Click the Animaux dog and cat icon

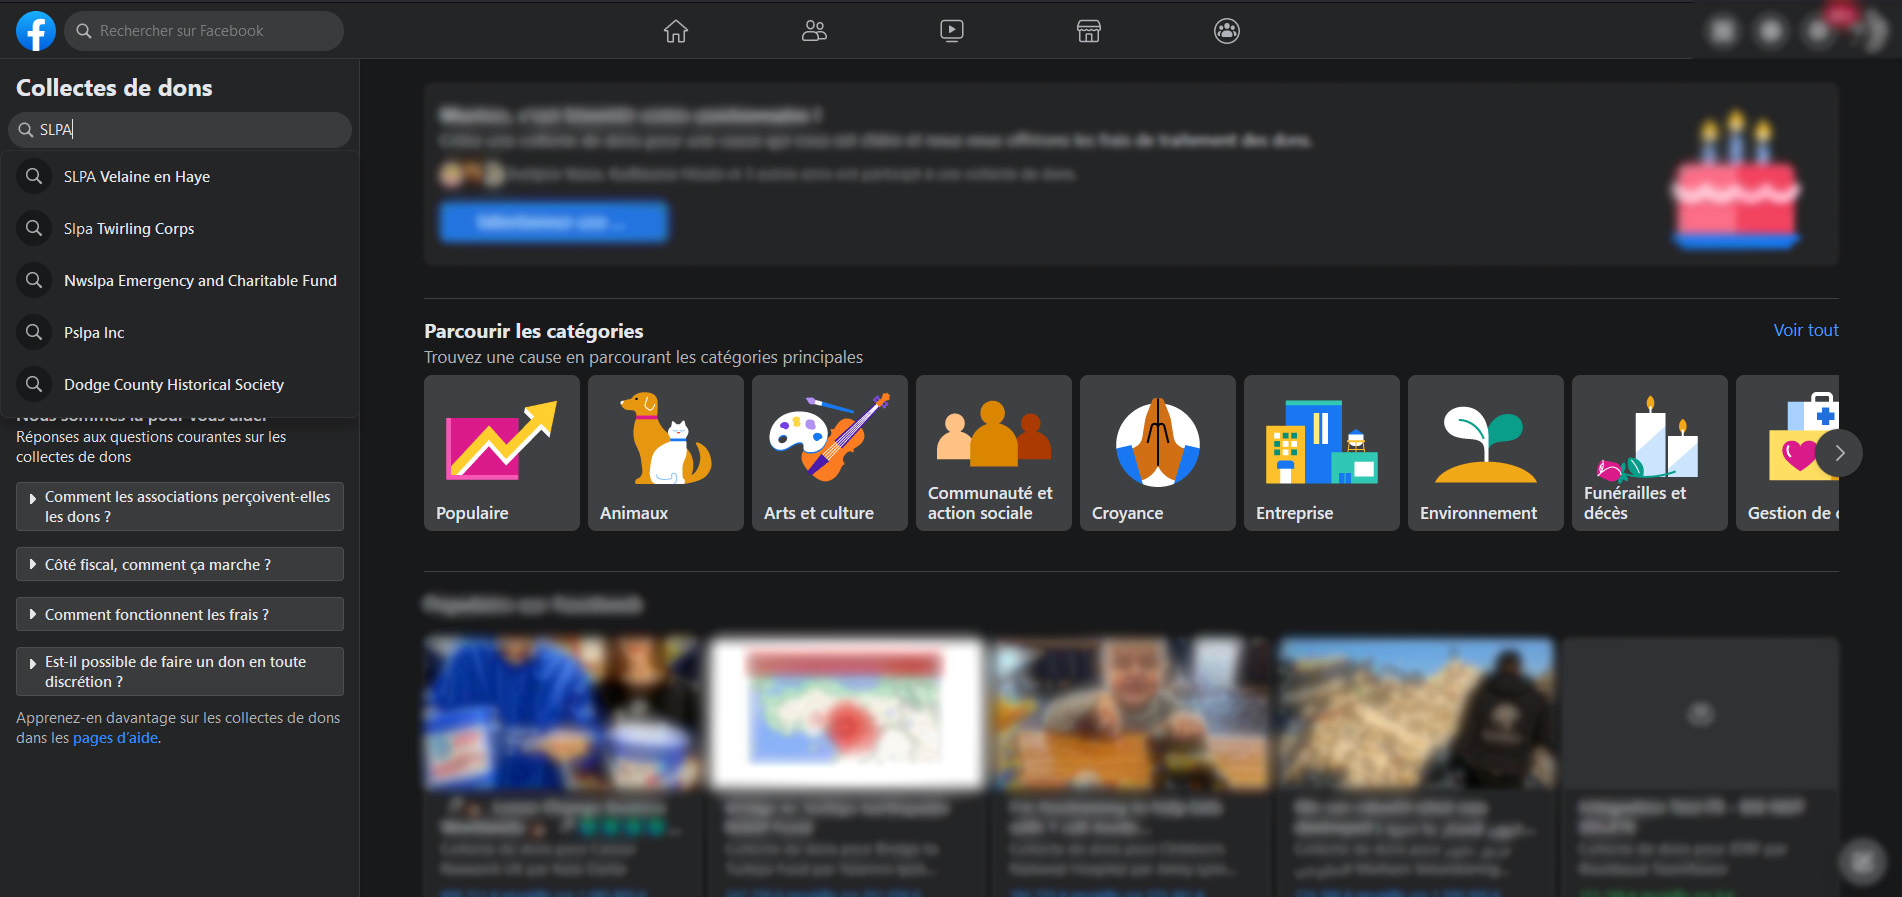tap(666, 438)
